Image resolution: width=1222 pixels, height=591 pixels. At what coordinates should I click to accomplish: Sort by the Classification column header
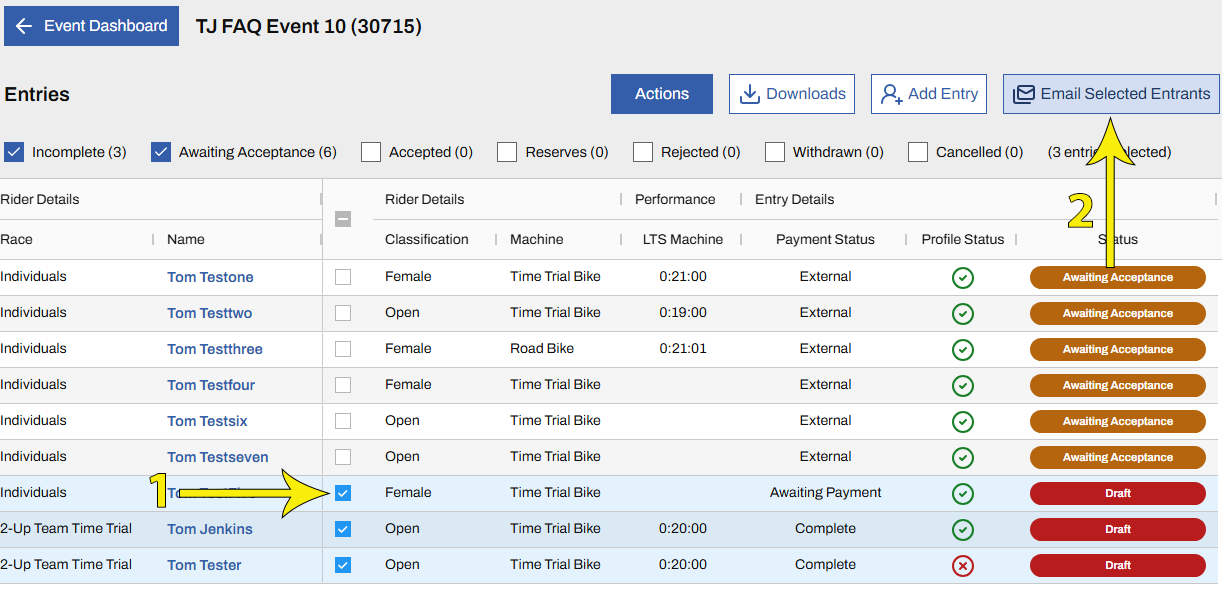tap(427, 239)
